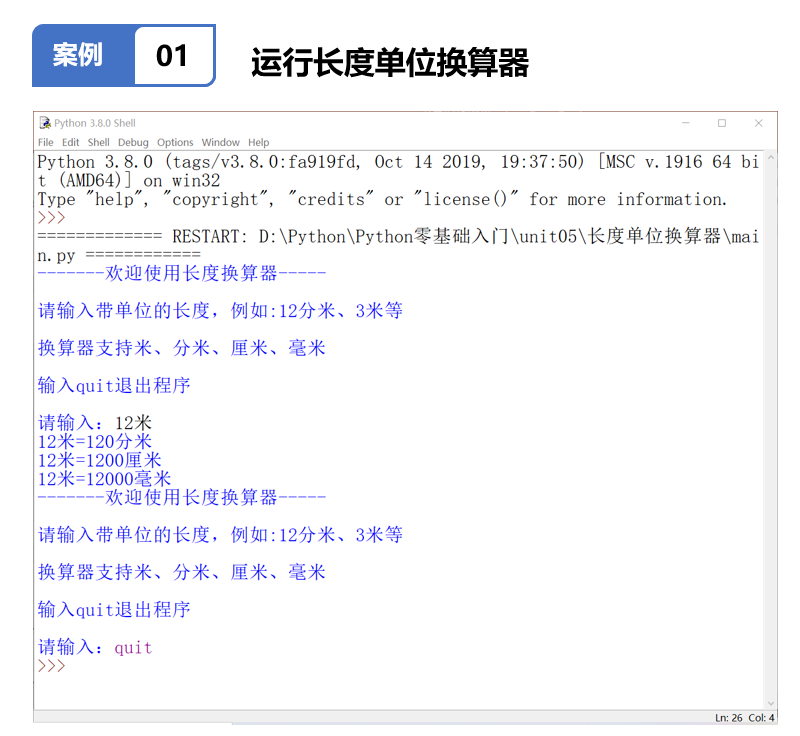Click the vertical scrollbar track
Image resolution: width=800 pixels, height=736 pixels.
(x=771, y=431)
